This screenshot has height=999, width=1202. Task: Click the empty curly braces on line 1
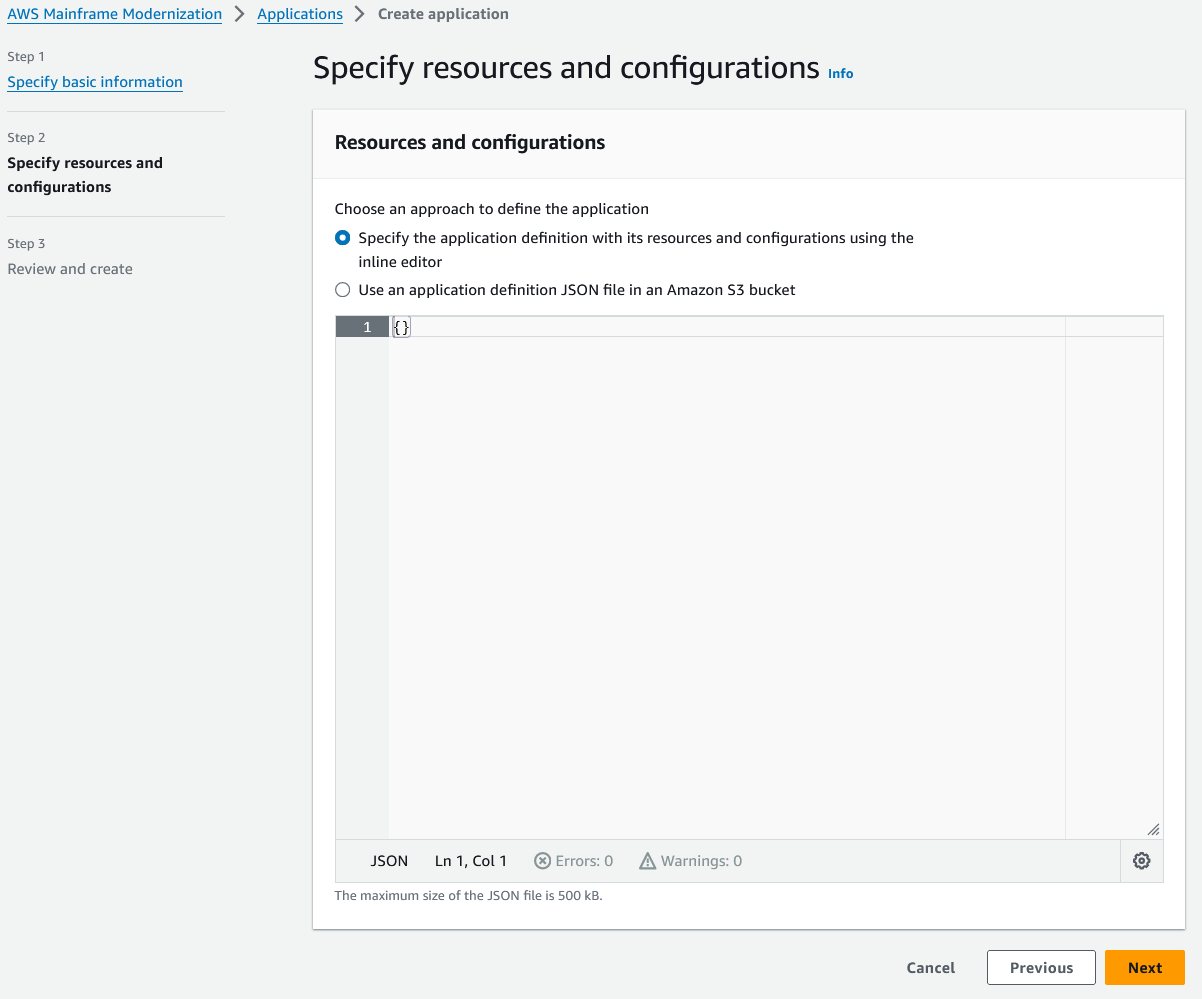point(401,326)
